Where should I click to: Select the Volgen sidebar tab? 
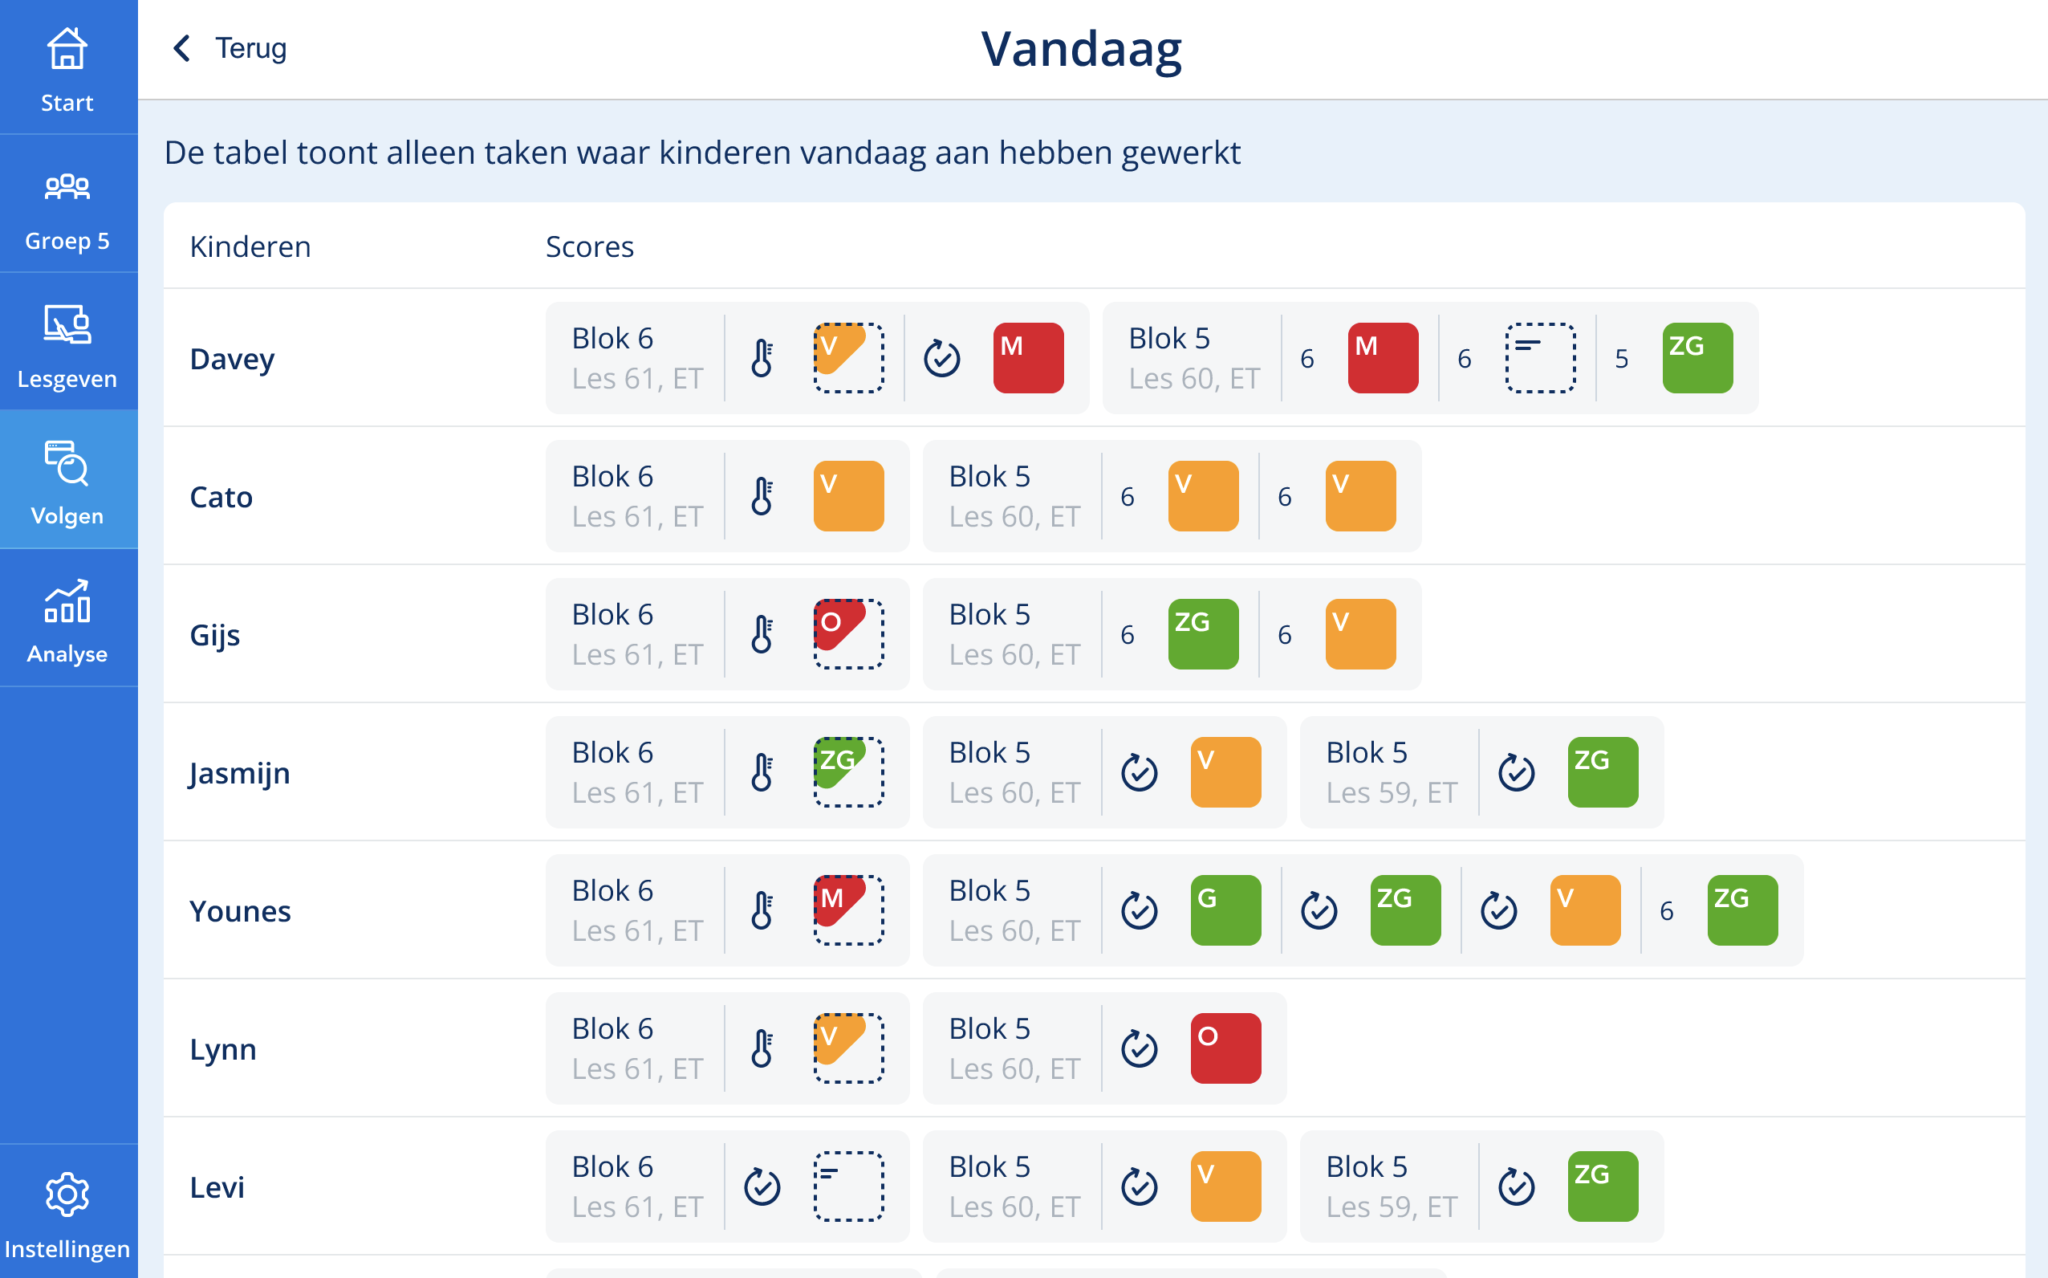(x=67, y=480)
